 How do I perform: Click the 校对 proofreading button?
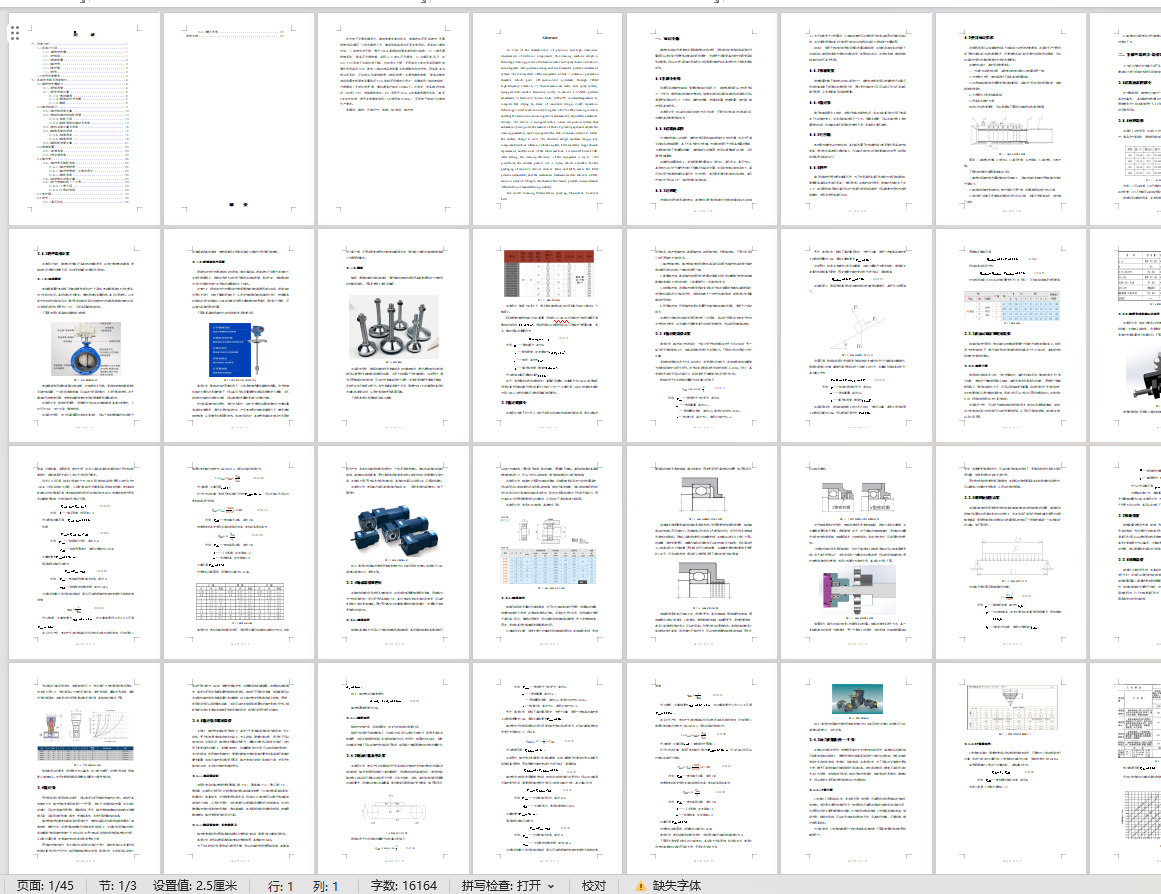(x=594, y=886)
